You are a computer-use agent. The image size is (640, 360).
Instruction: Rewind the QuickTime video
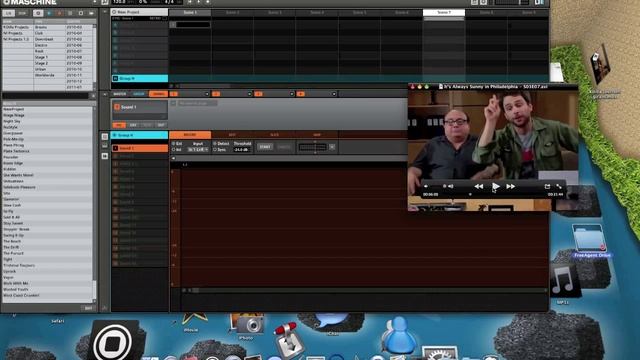[479, 187]
